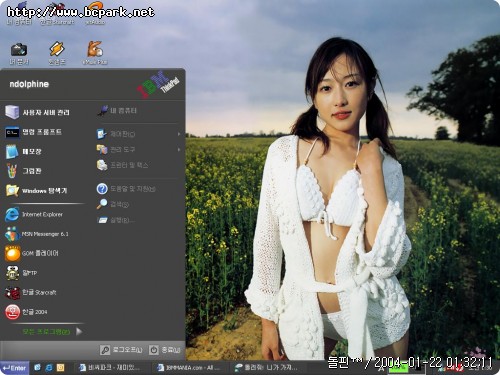Click the 종료 Shut Down button

click(x=165, y=350)
